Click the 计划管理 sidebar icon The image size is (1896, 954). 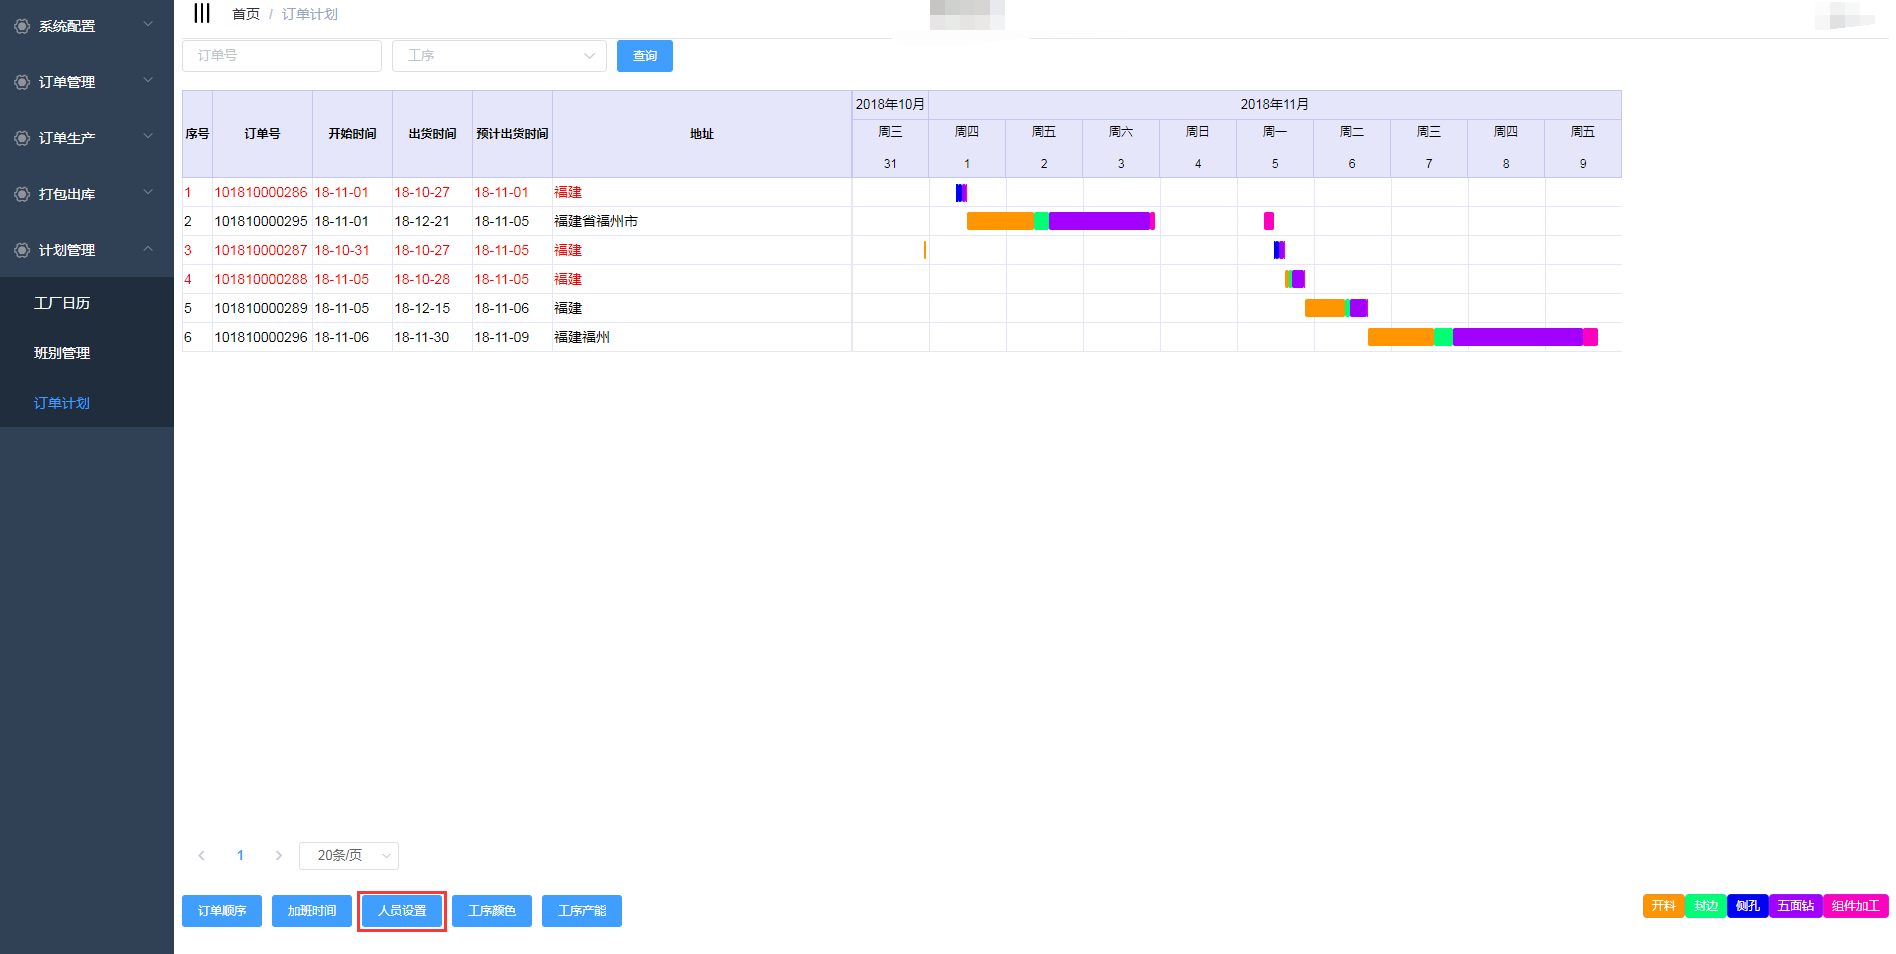(22, 250)
